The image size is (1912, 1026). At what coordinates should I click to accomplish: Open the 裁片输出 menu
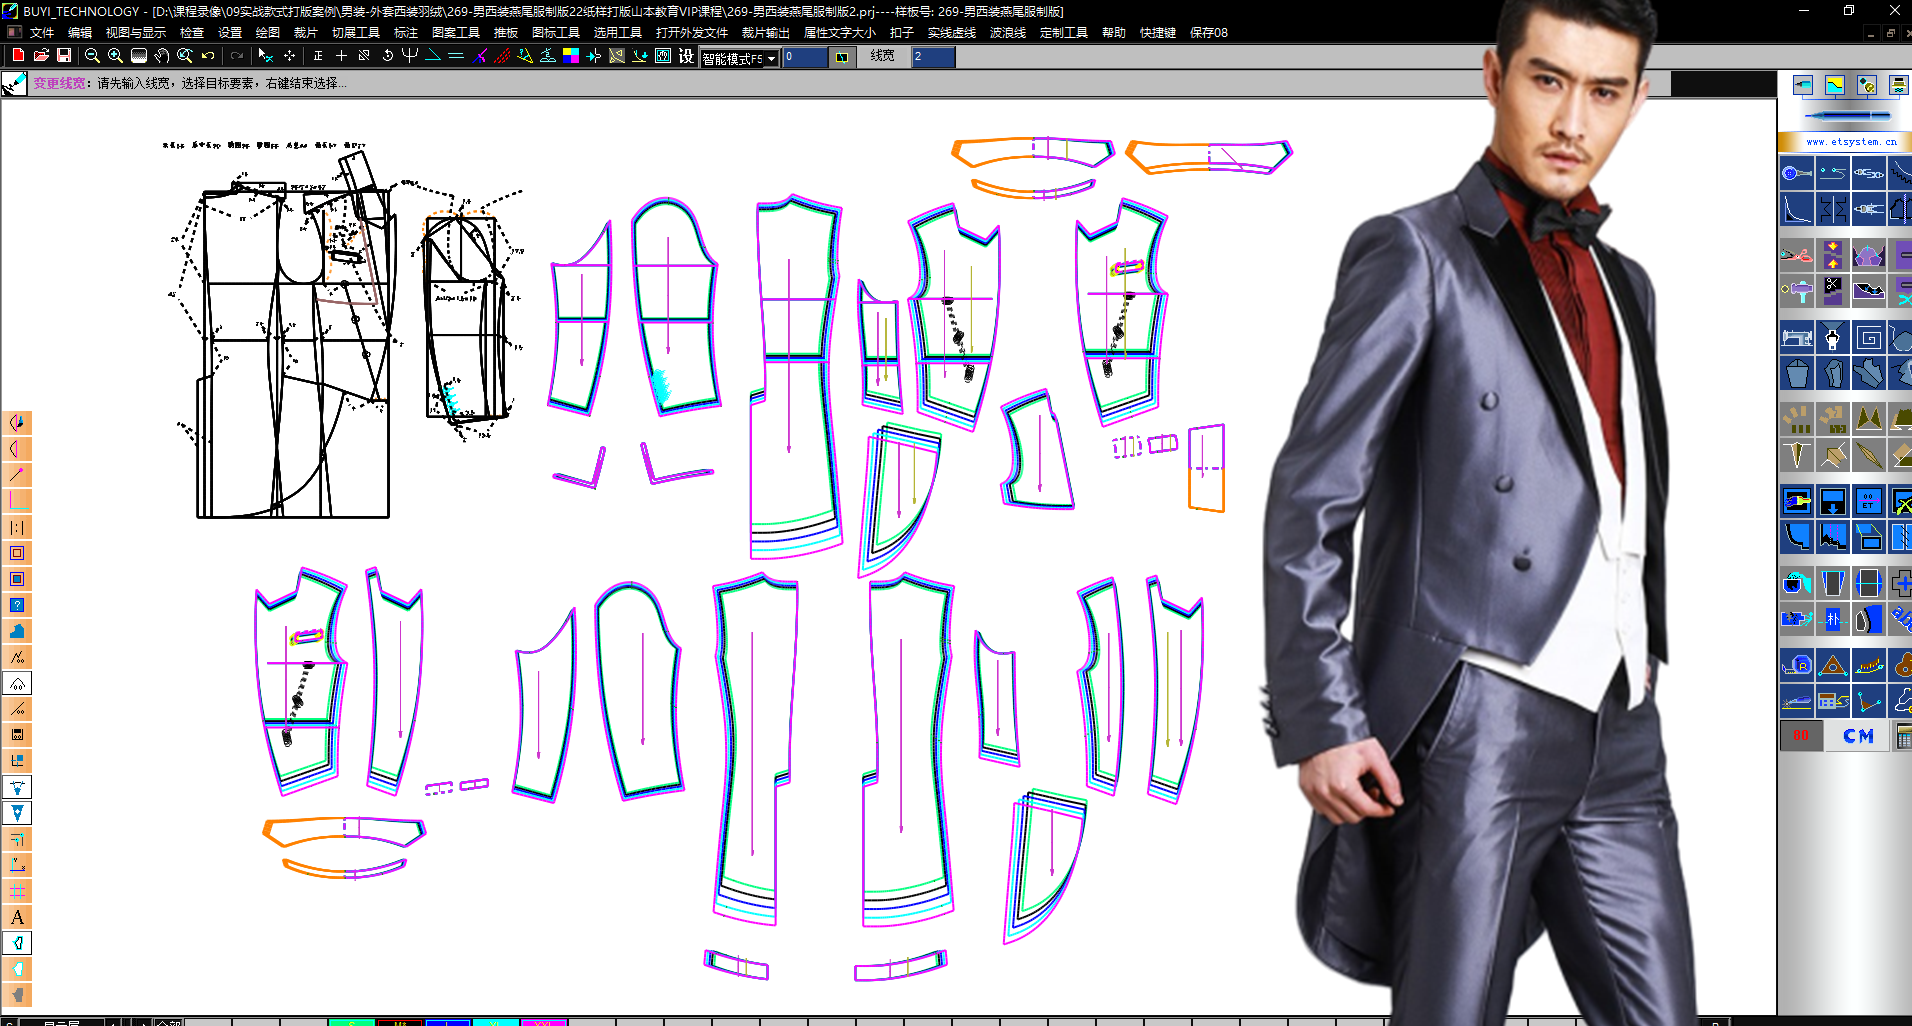766,32
